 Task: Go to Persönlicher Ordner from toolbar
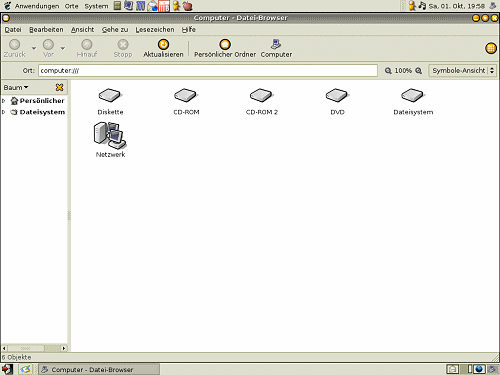(225, 48)
